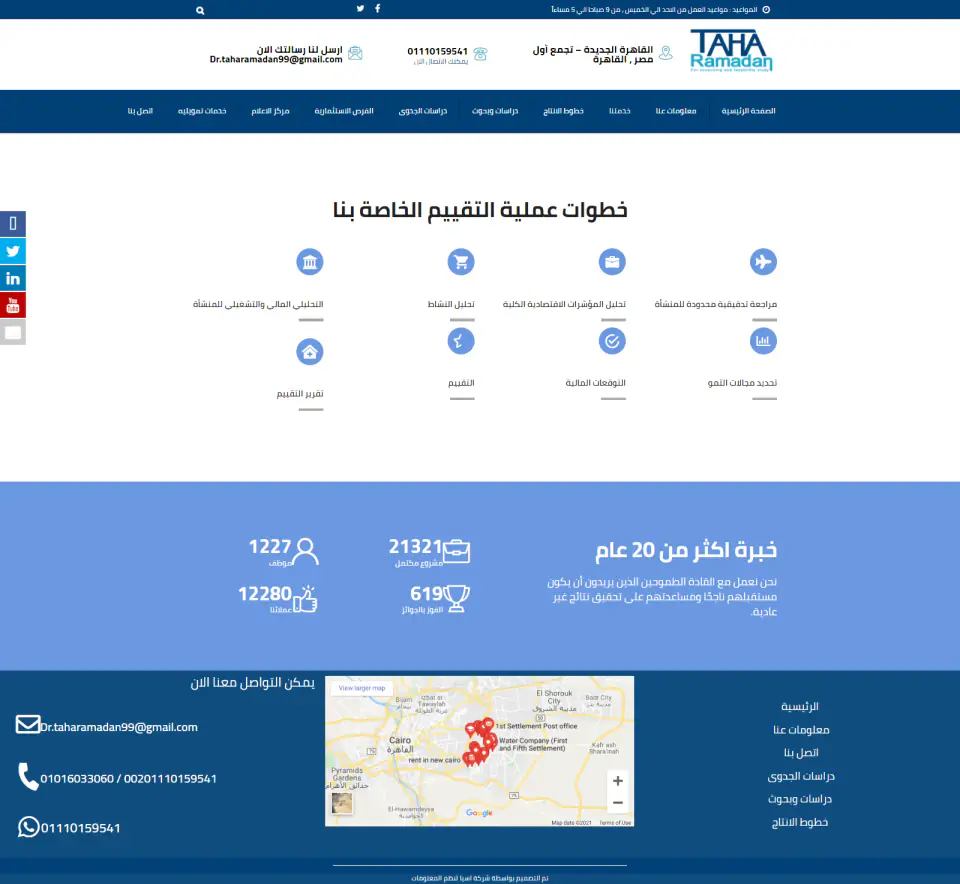Click the shopping cart icon above تحليل النشاط
The width and height of the screenshot is (960, 884).
(x=461, y=262)
